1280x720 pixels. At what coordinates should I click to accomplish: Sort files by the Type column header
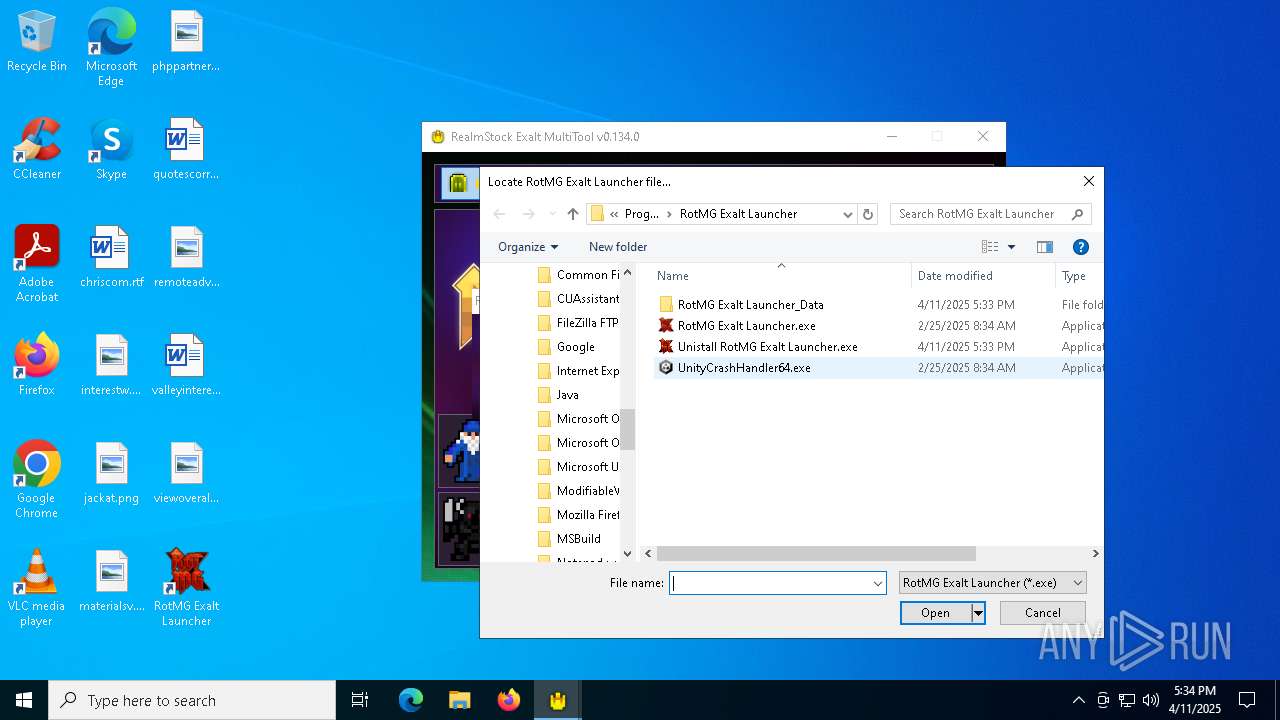(x=1079, y=276)
